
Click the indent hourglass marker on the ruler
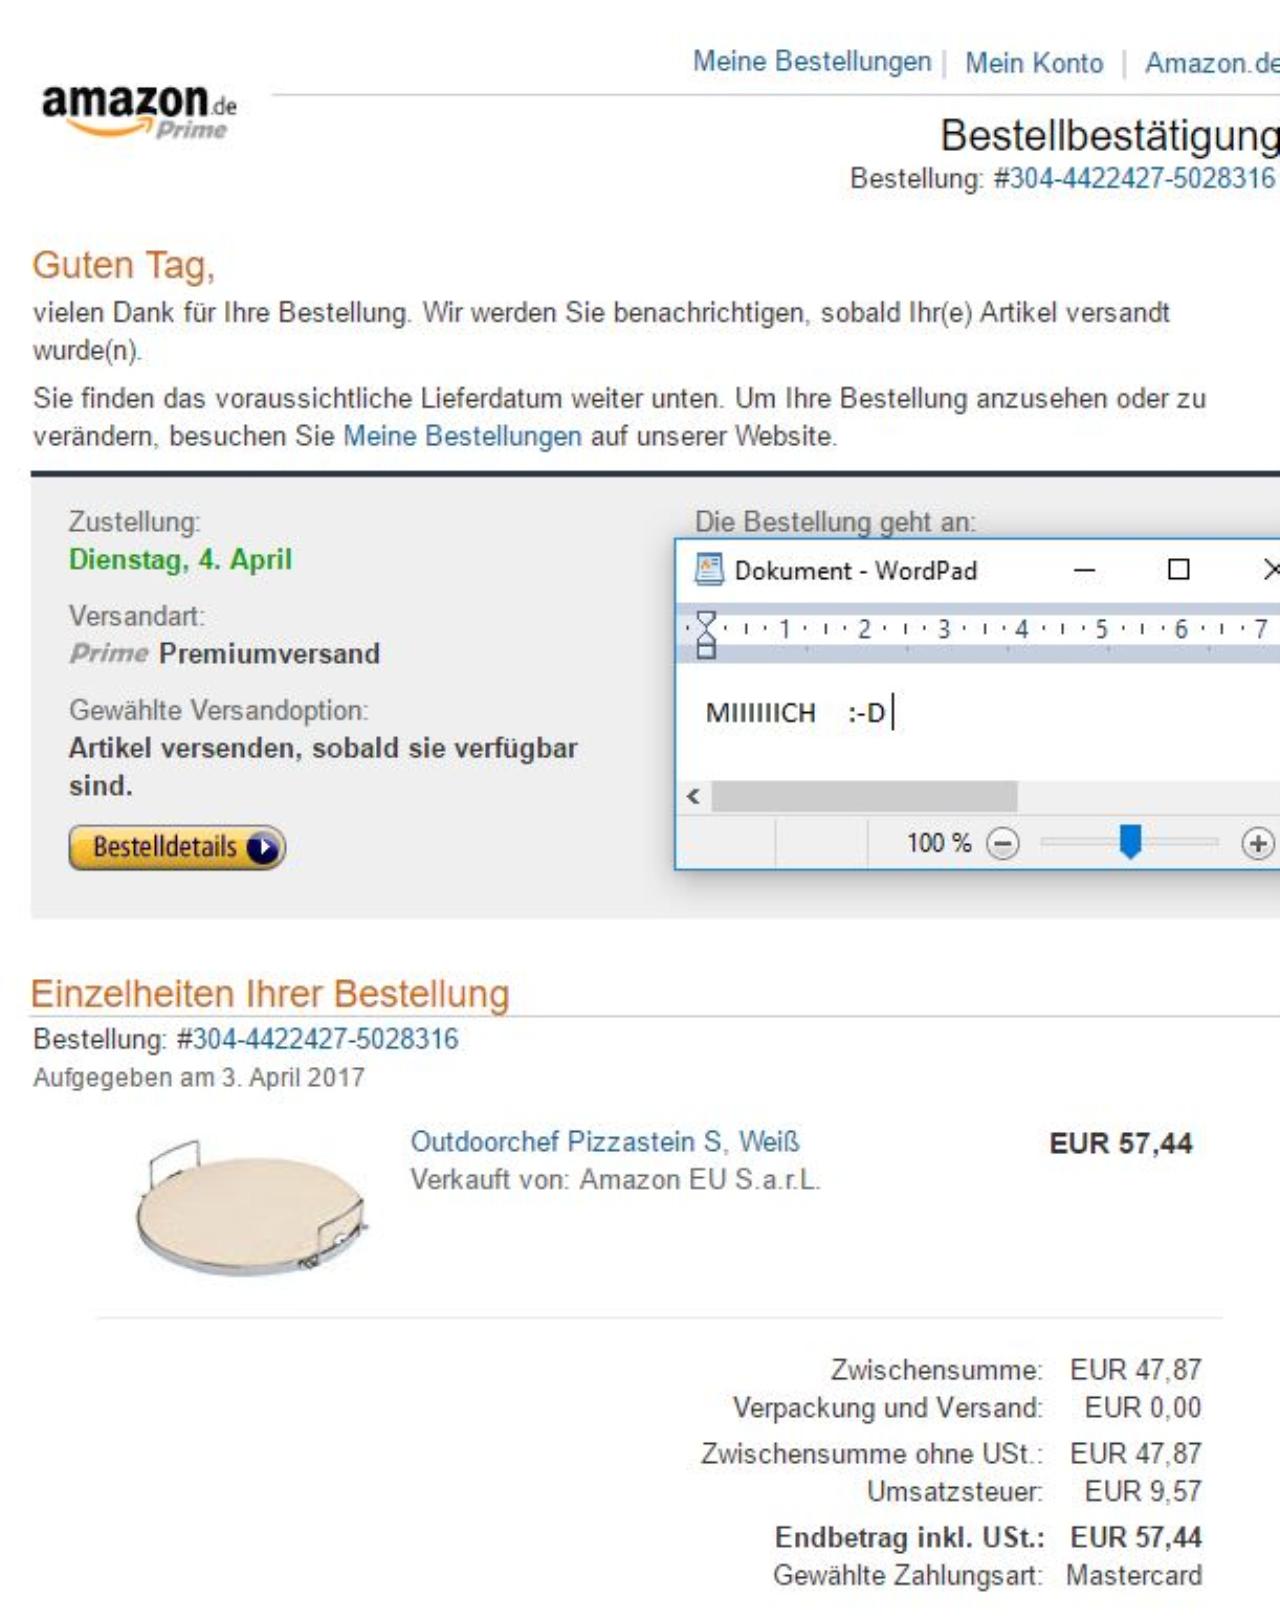pyautogui.click(x=706, y=635)
